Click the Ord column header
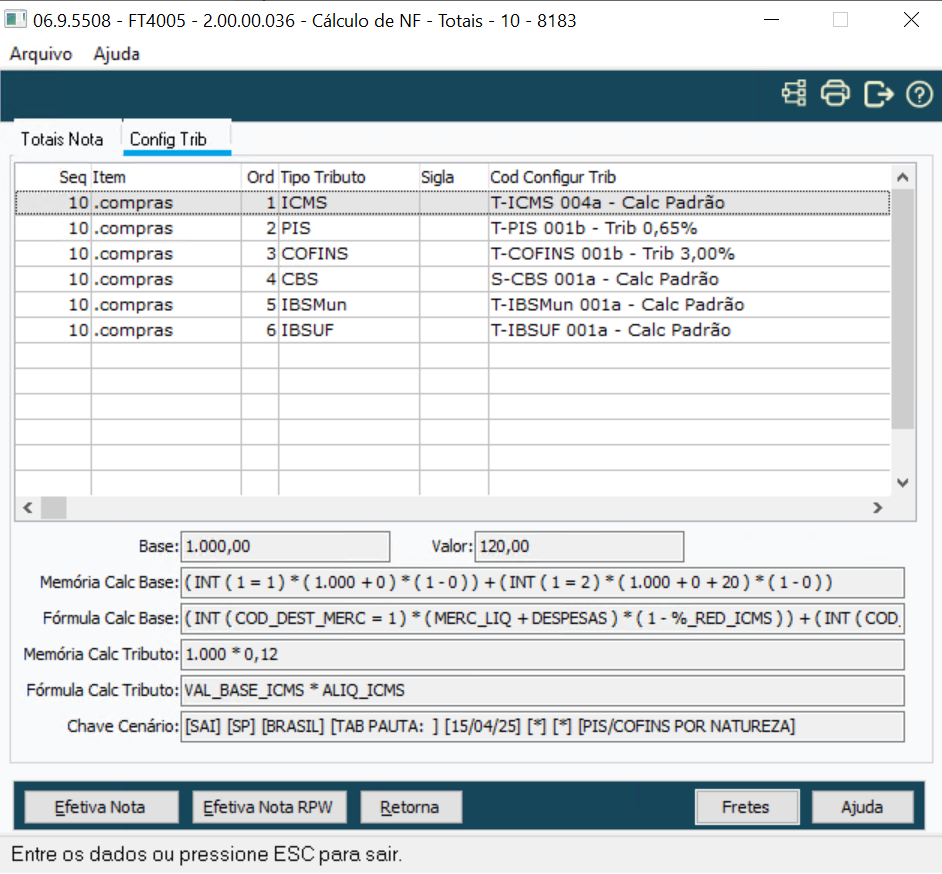The width and height of the screenshot is (942, 874). pos(260,177)
